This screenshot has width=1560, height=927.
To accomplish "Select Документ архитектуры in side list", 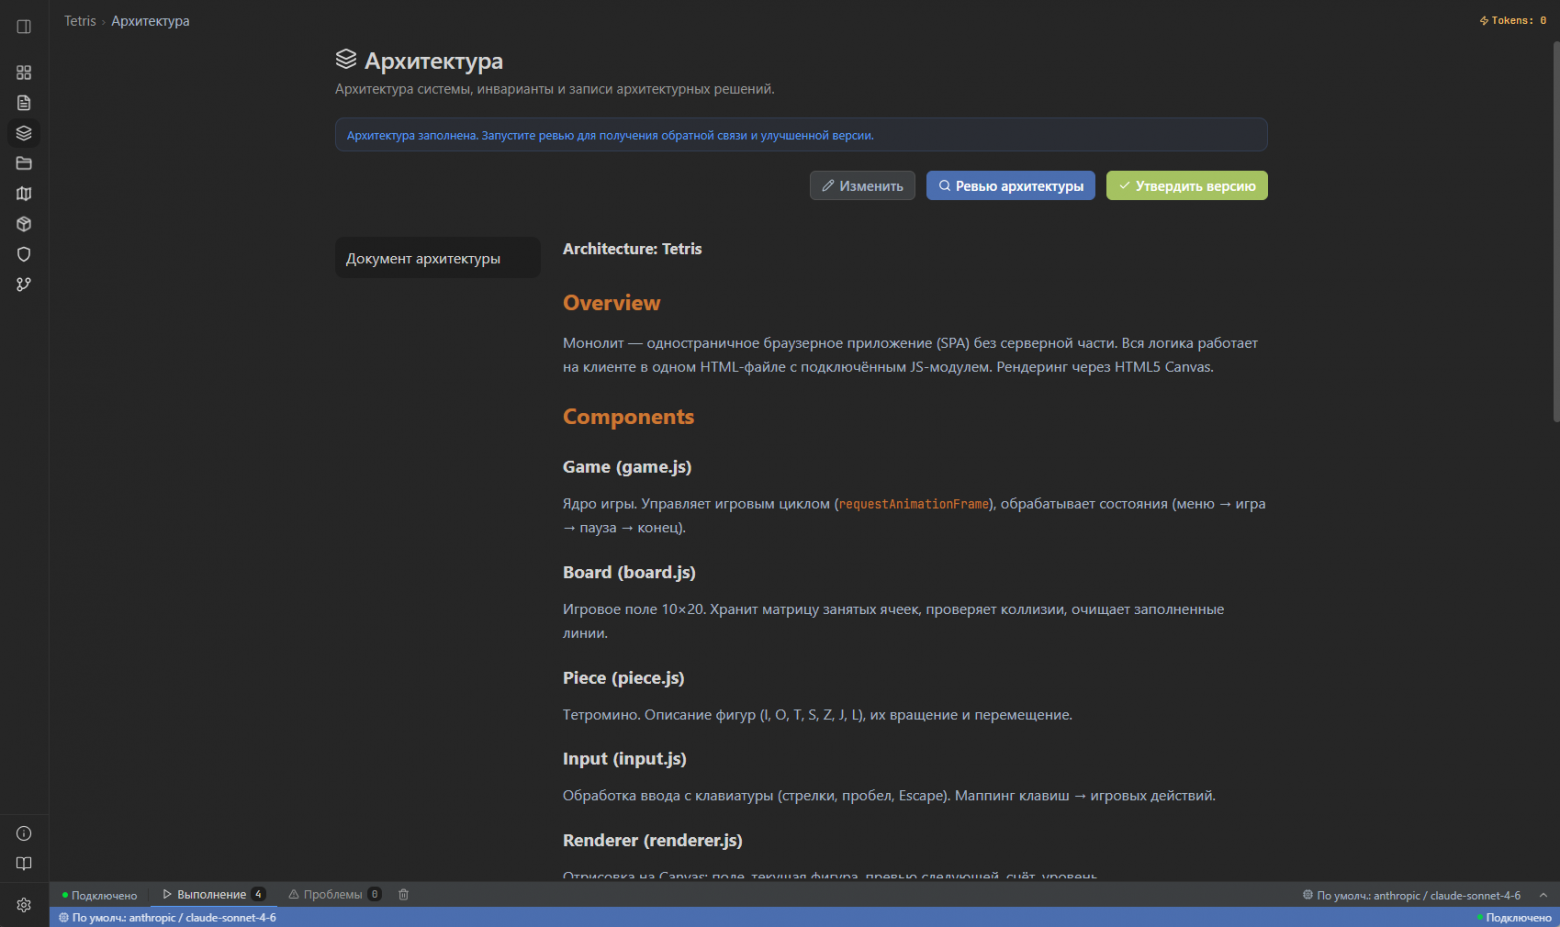I will click(438, 258).
